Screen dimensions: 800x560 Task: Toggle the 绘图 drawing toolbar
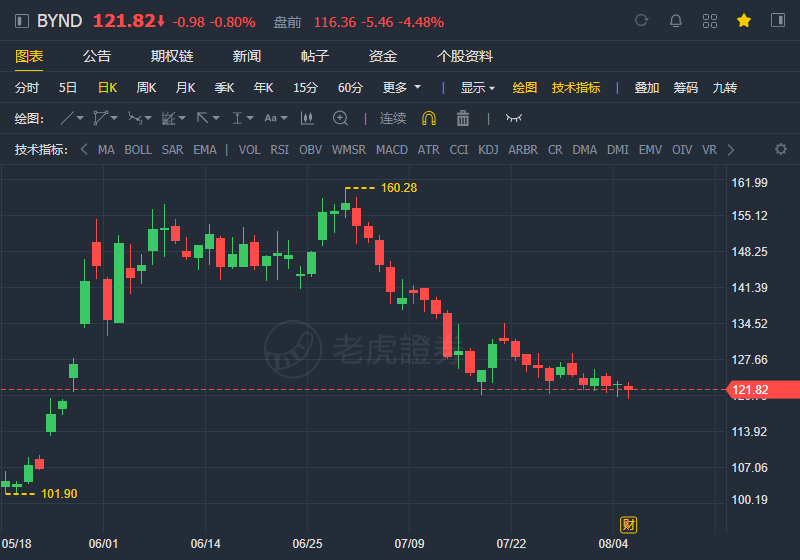524,88
